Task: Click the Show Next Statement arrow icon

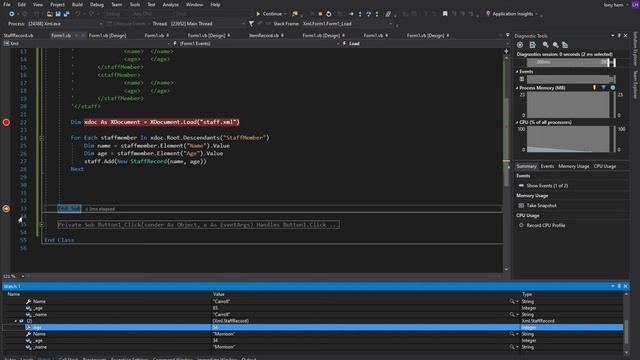Action: click(351, 14)
